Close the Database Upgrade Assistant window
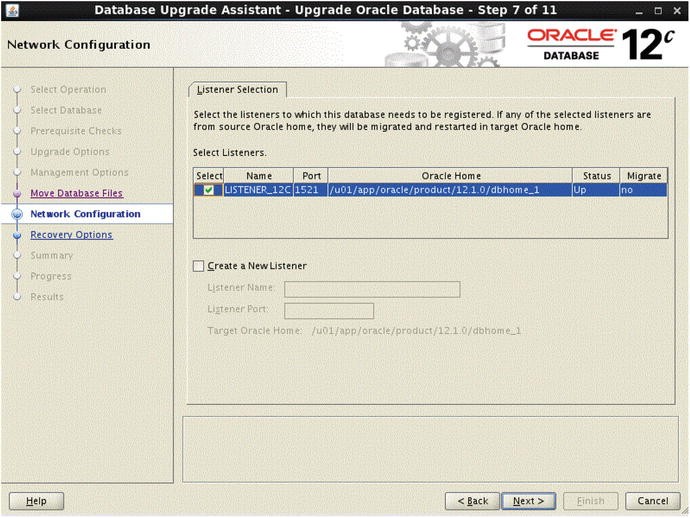The image size is (690, 518). point(677,11)
